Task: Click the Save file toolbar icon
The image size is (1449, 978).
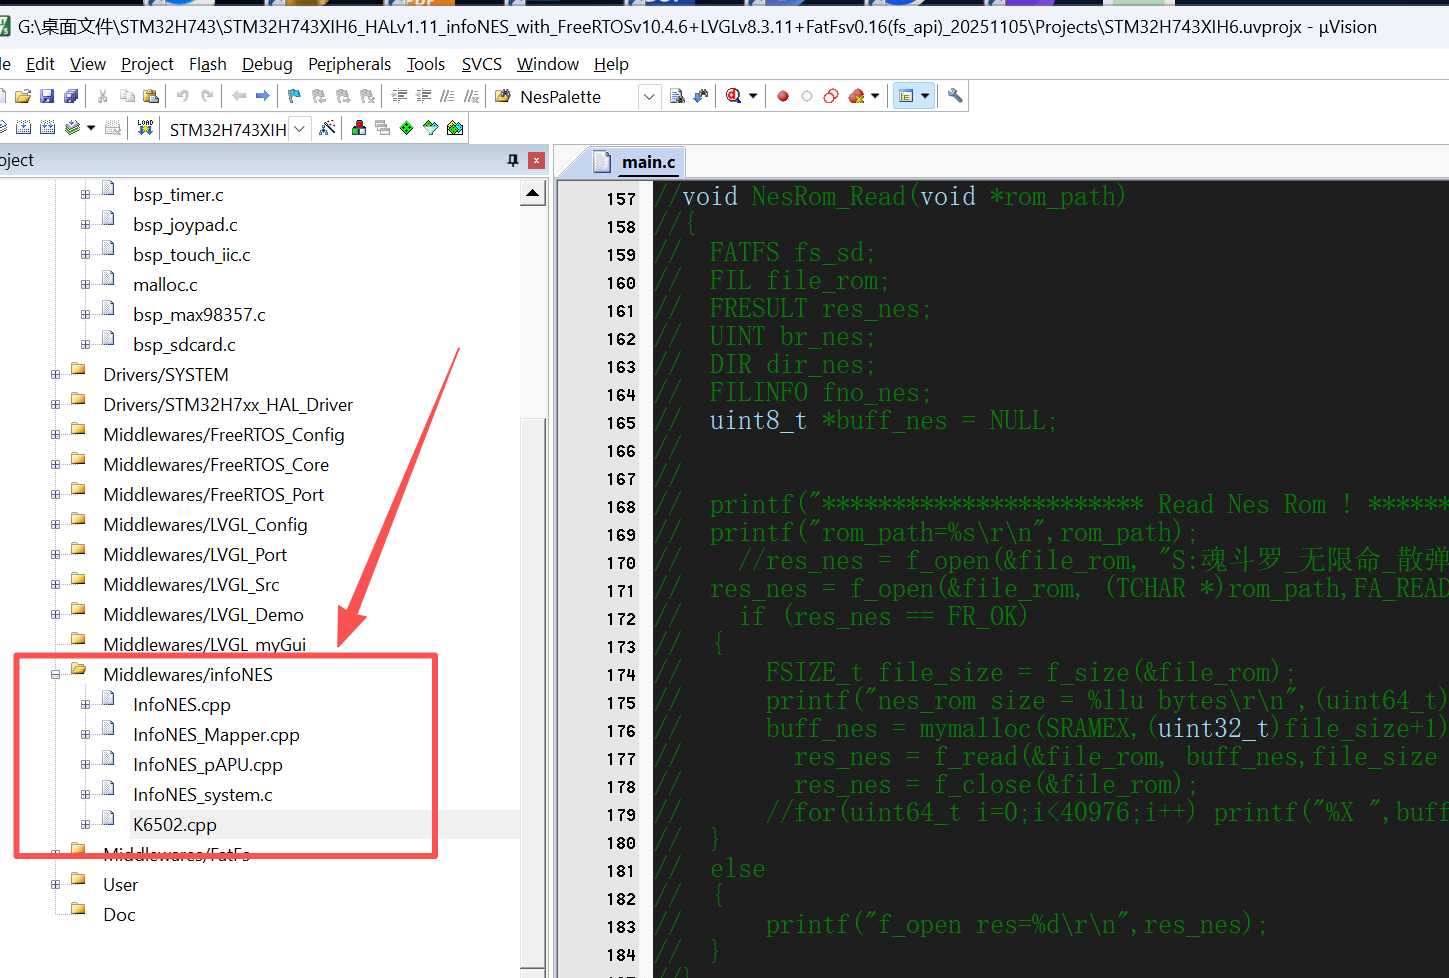Action: [x=47, y=96]
